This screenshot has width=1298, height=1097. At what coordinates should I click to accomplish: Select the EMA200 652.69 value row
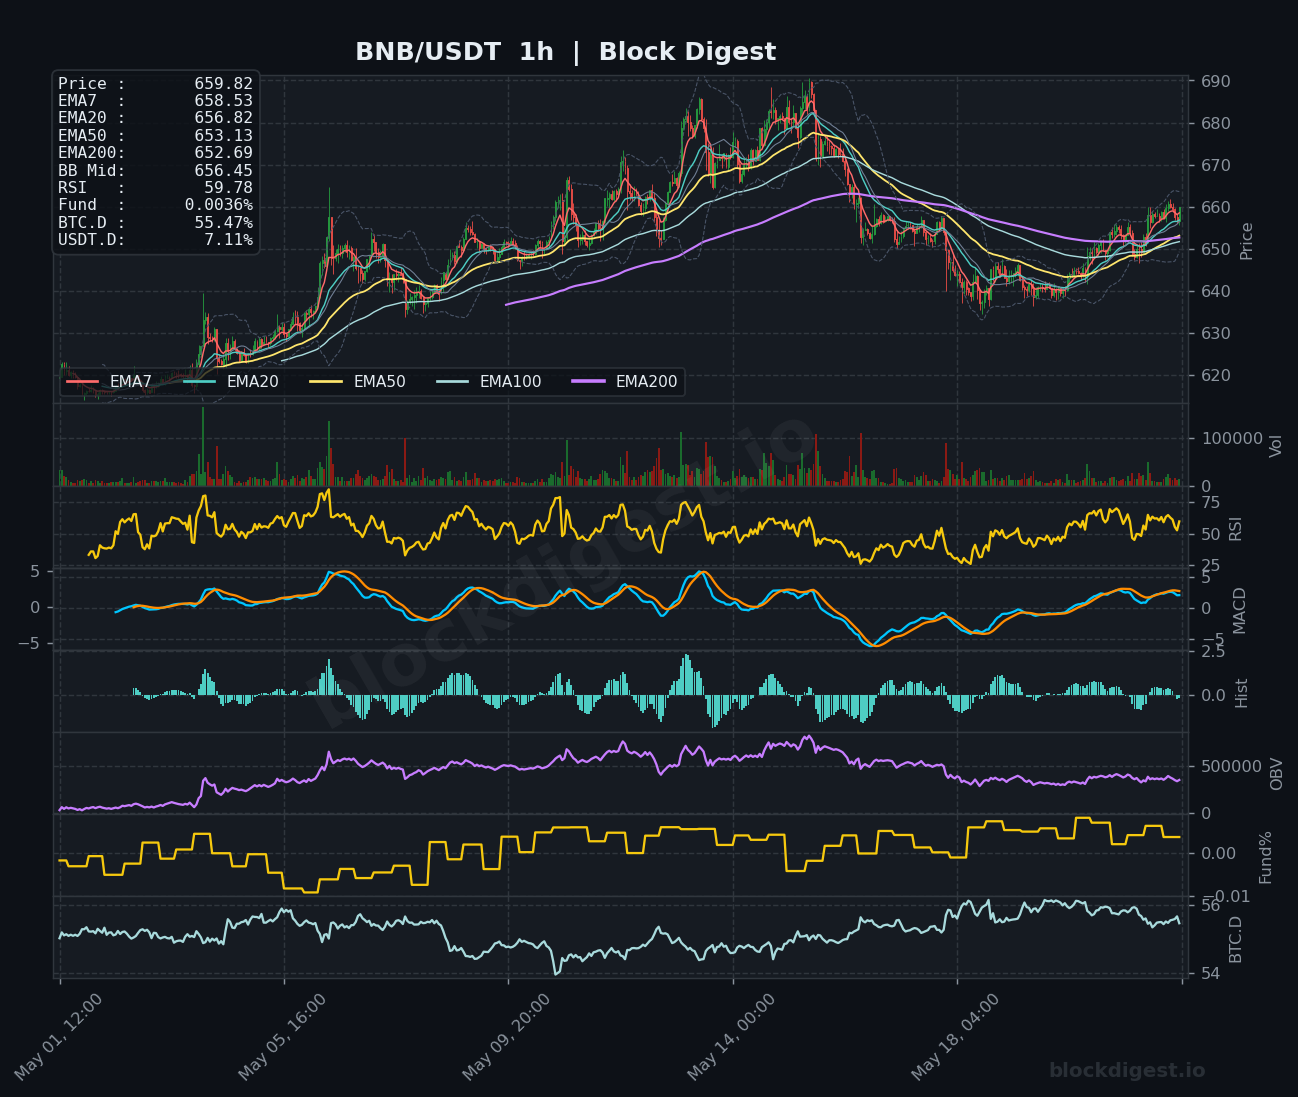(155, 153)
